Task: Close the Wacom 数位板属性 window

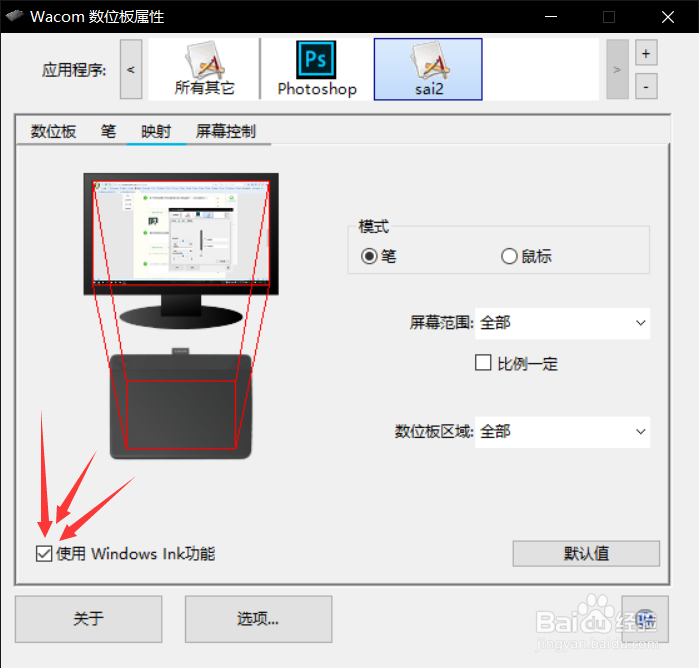Action: click(x=667, y=17)
